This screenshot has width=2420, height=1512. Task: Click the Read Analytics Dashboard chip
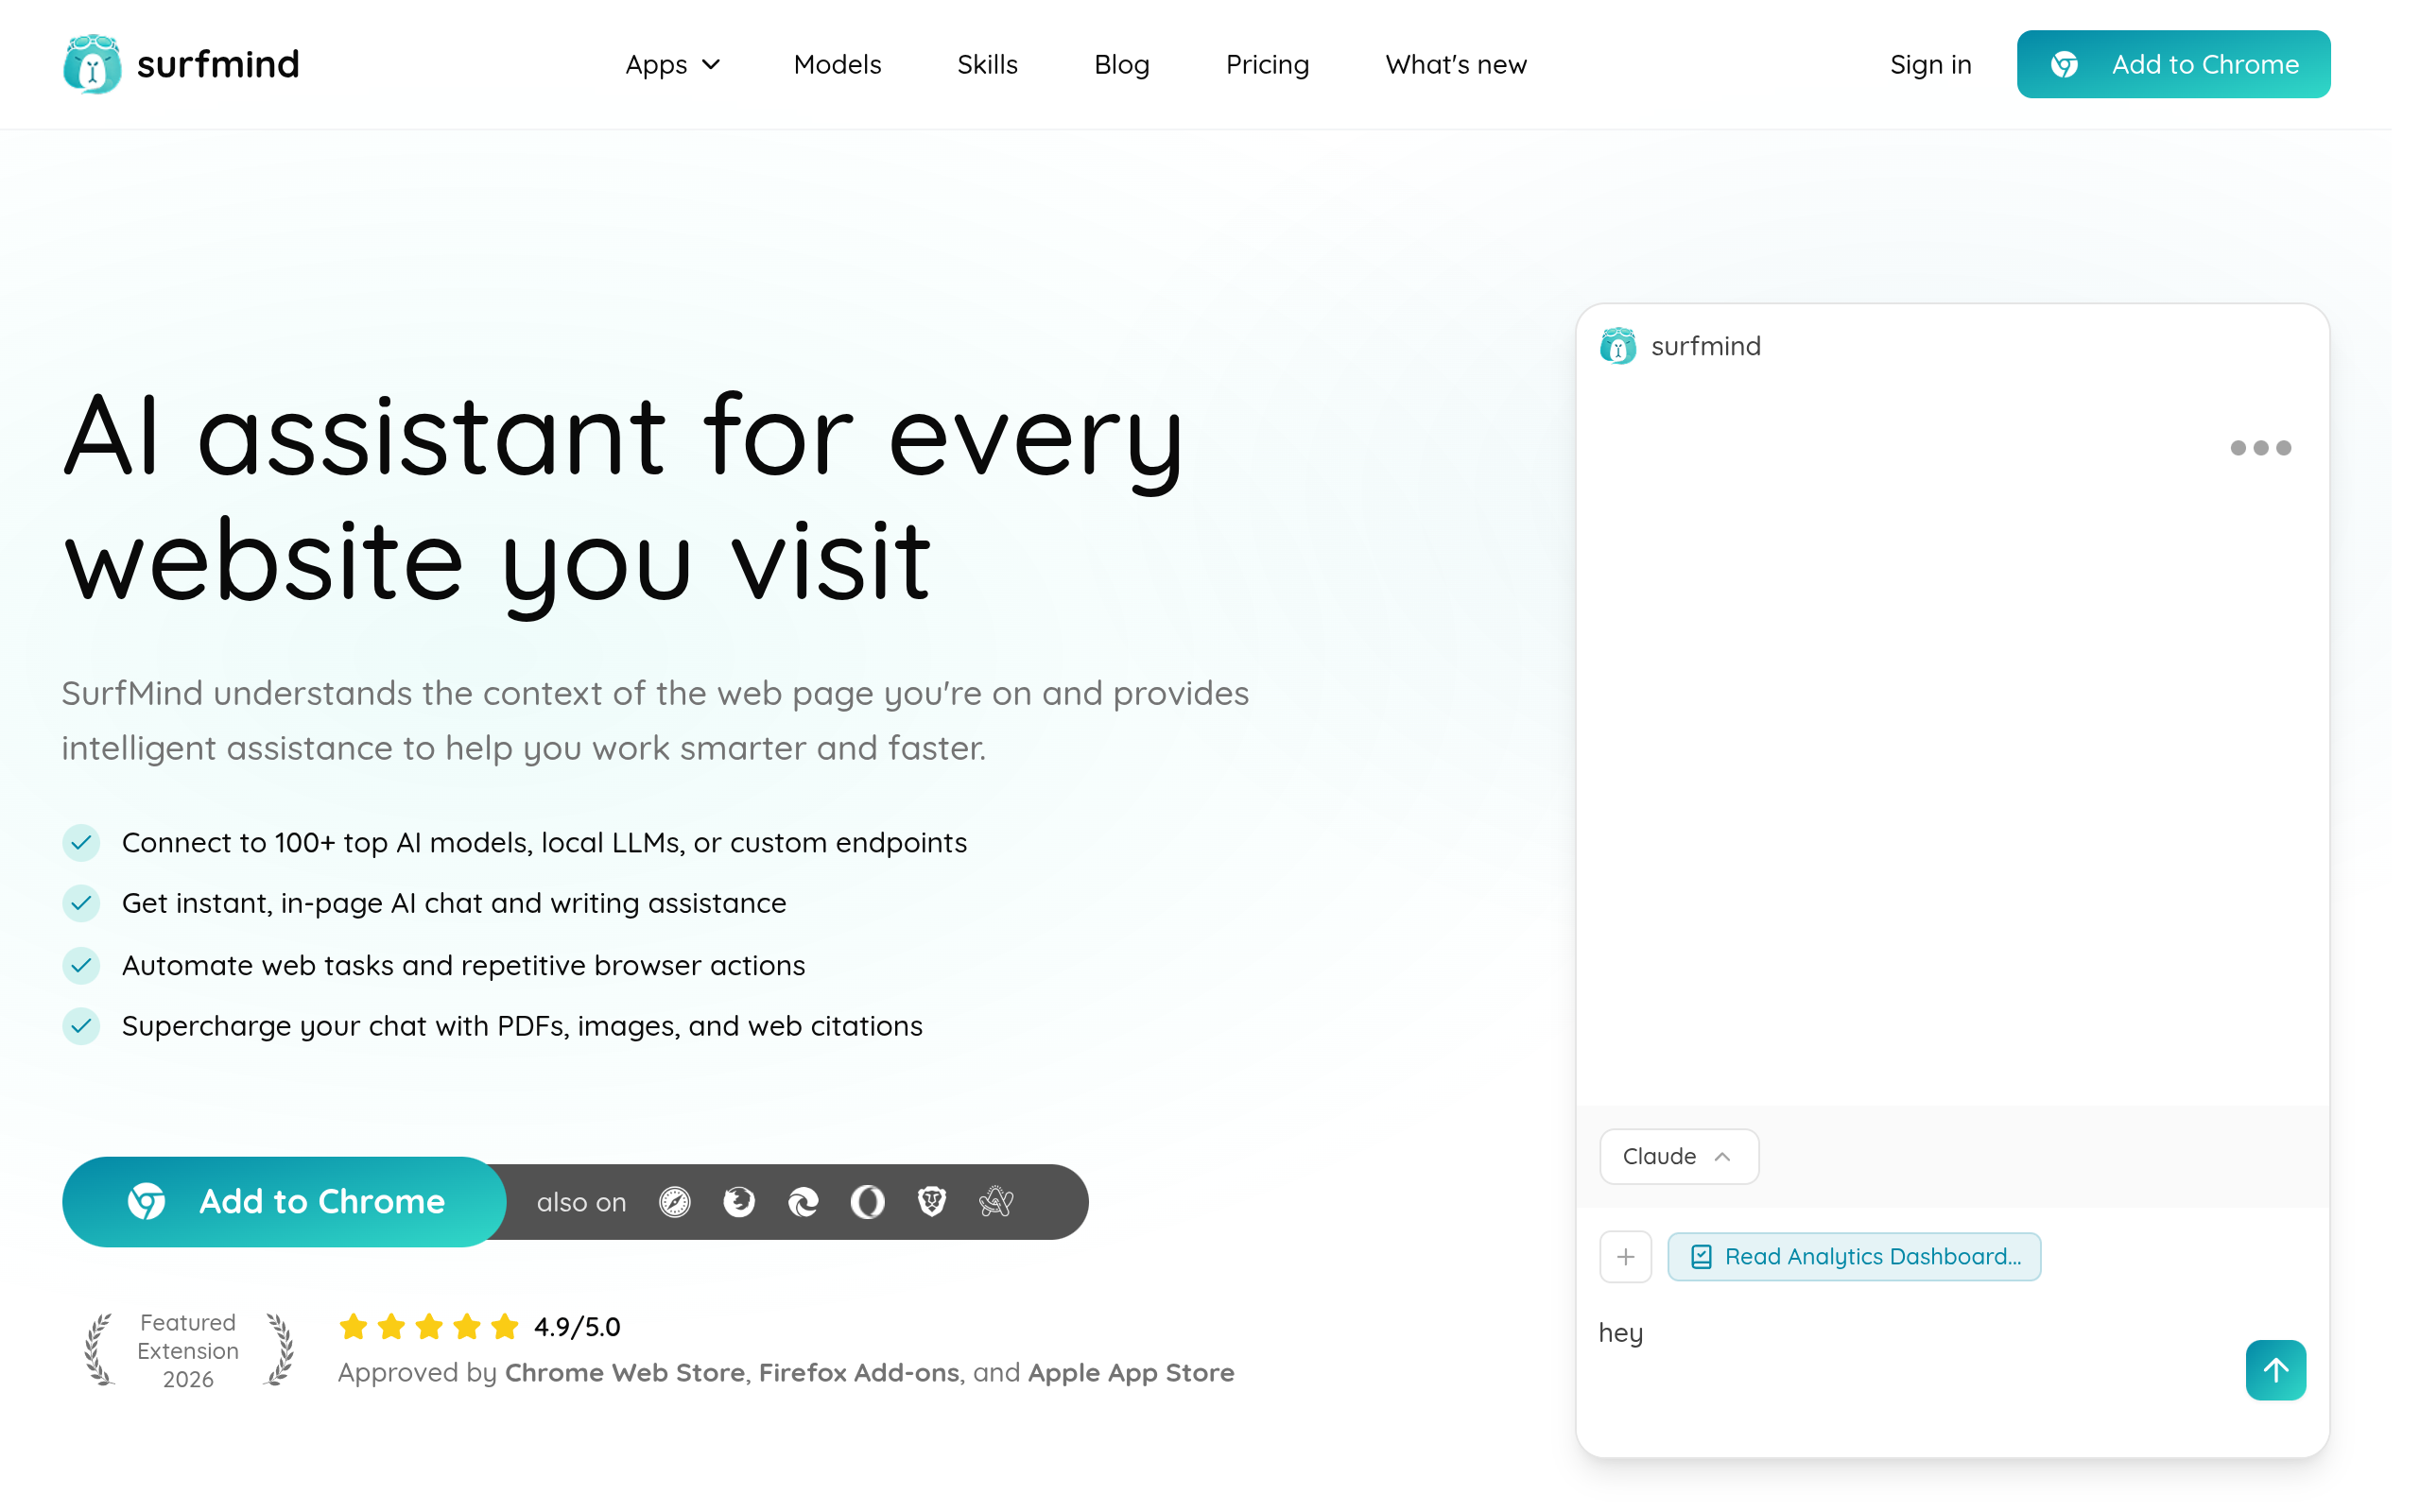tap(1854, 1256)
